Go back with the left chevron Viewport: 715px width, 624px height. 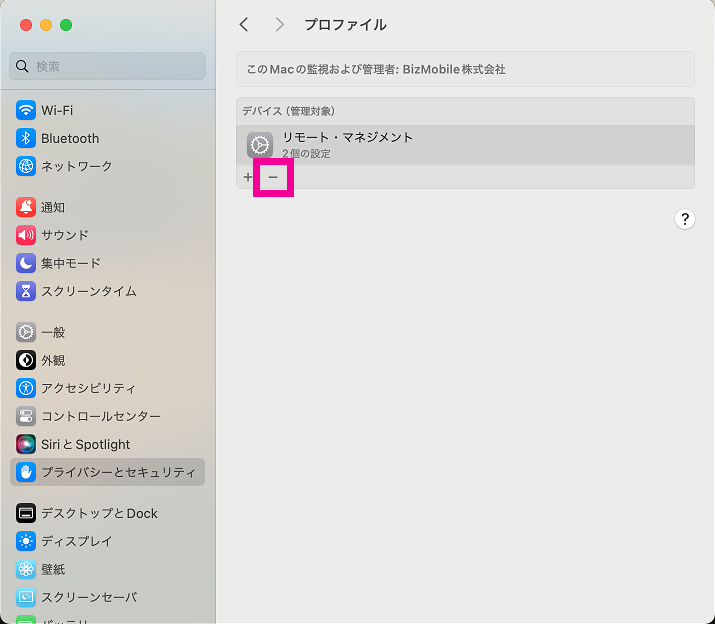[x=244, y=25]
